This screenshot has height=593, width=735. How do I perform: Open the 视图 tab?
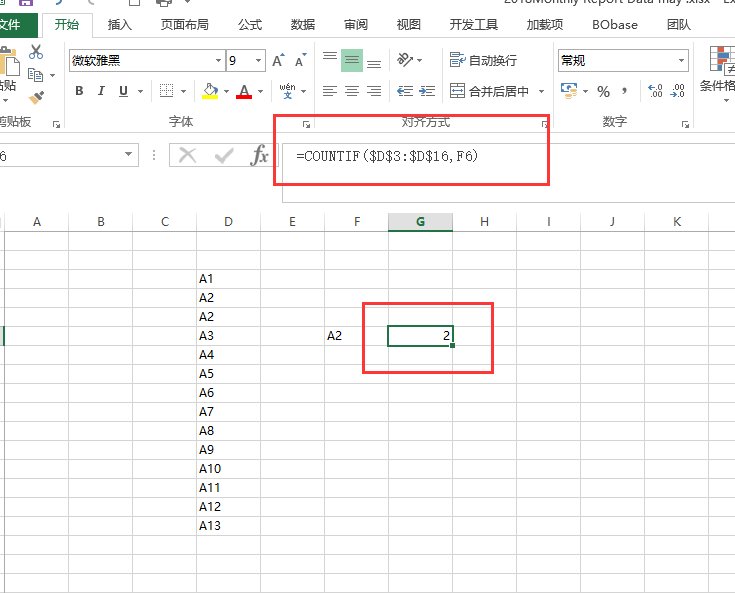(x=408, y=25)
